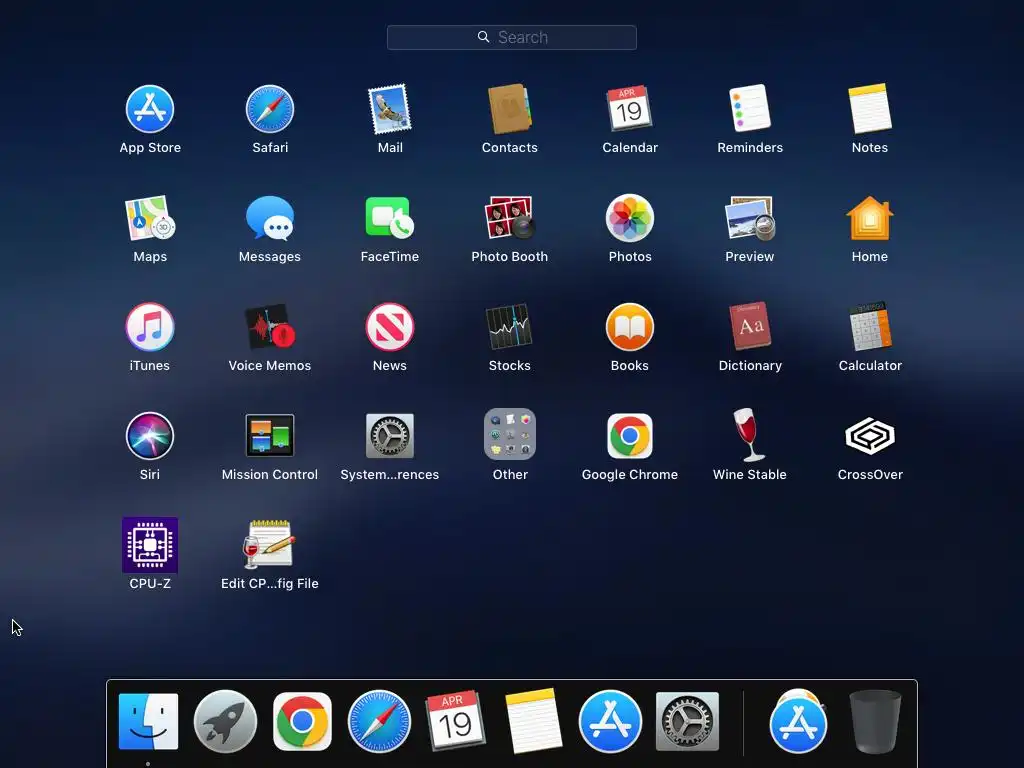
Task: Launch Safari from the Launchpad grid
Action: click(x=270, y=109)
